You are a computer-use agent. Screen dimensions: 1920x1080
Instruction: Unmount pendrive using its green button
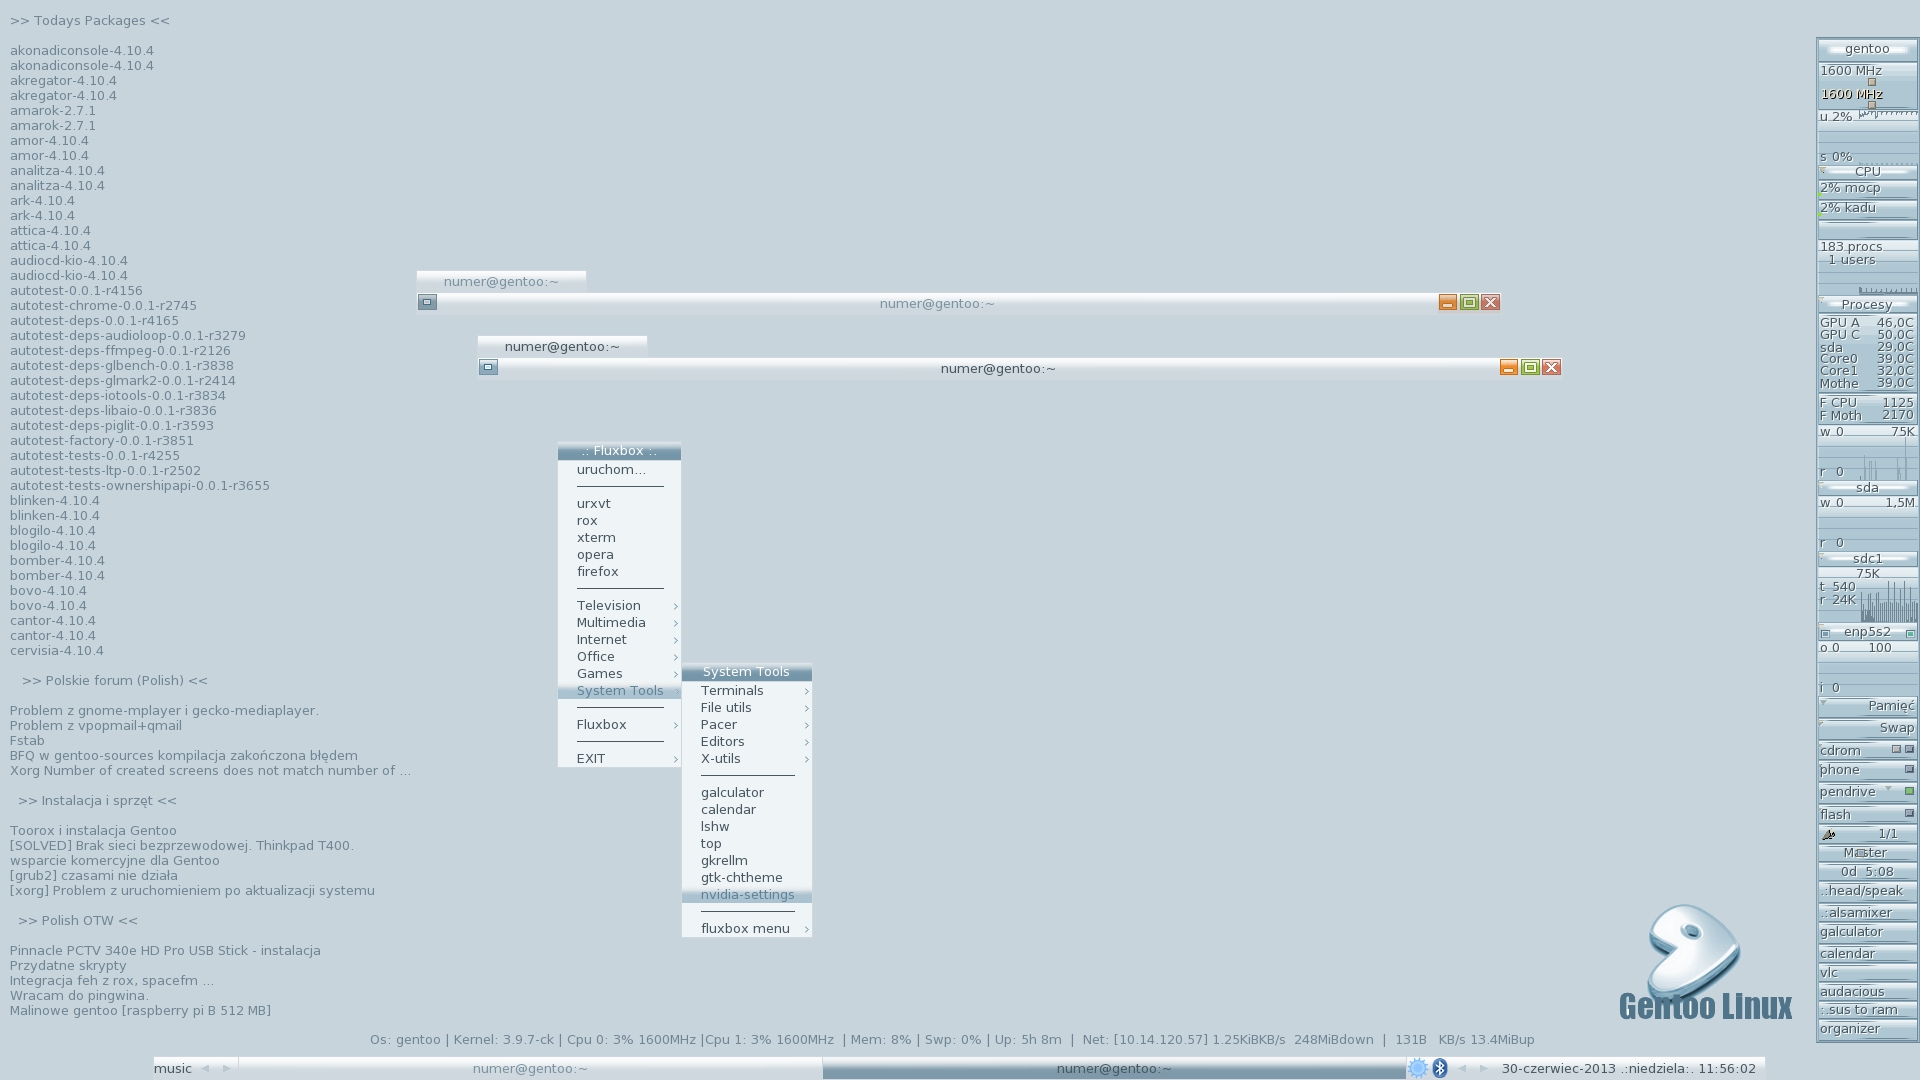coord(1909,791)
